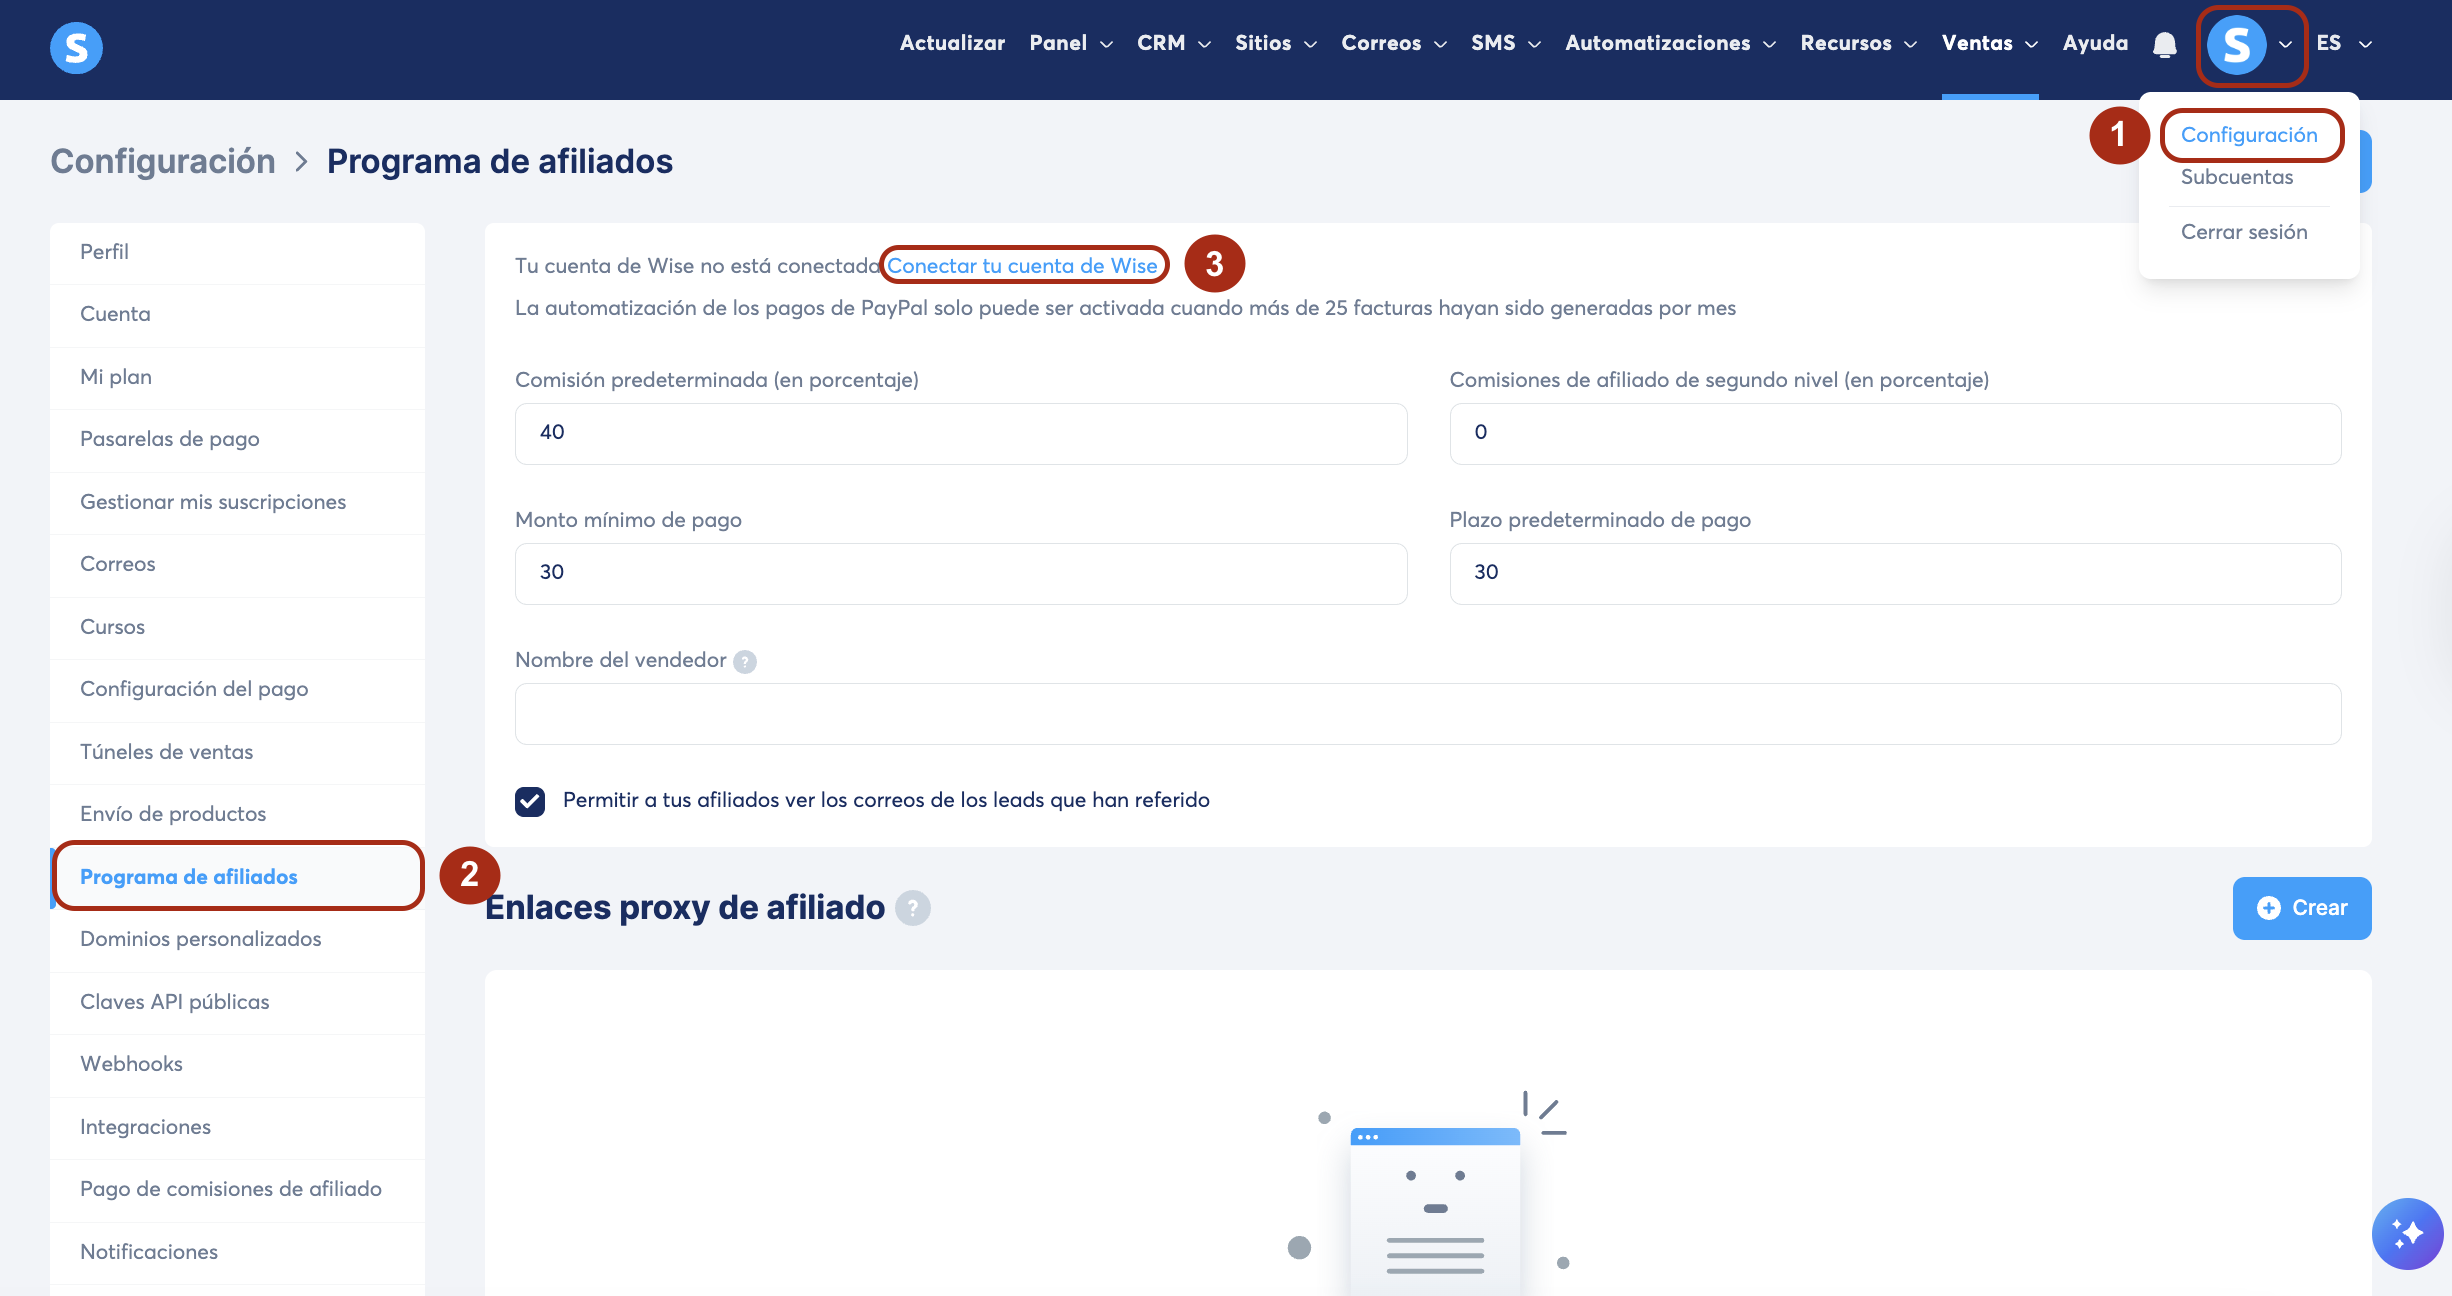Choose Cerrar sesión in profile menu
The height and width of the screenshot is (1296, 2452).
point(2244,232)
